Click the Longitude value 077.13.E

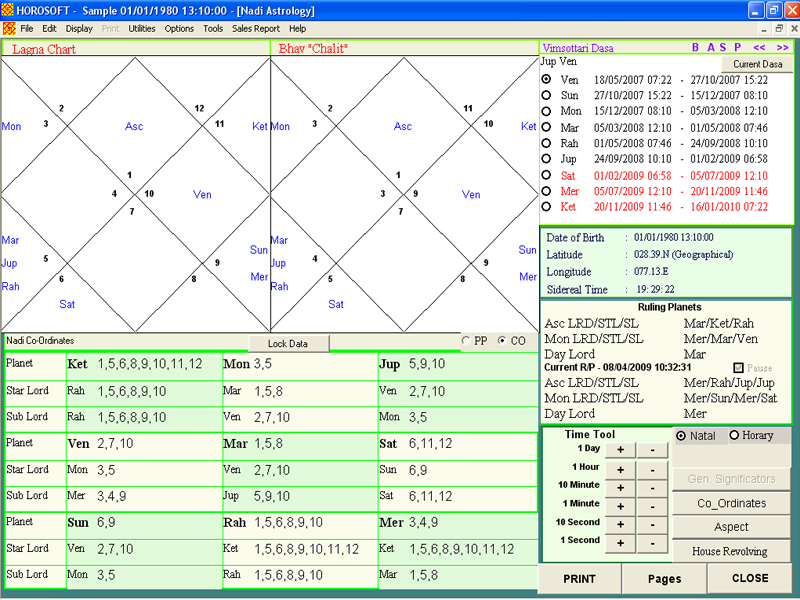coord(651,271)
